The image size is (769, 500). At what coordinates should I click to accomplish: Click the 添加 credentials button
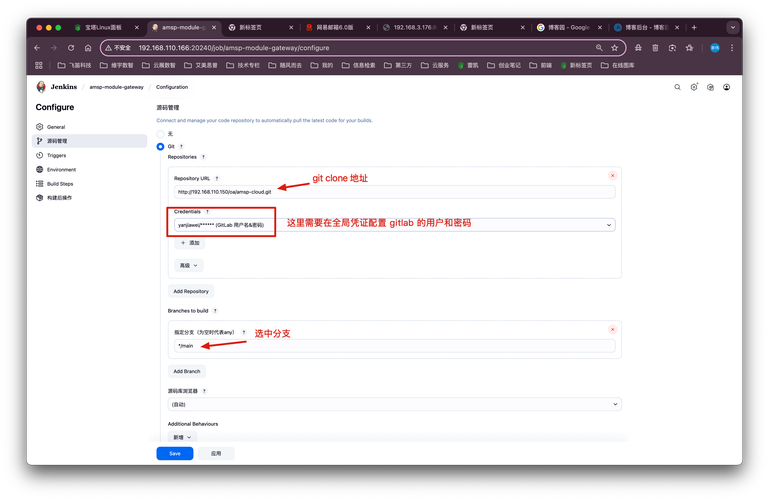click(x=189, y=243)
